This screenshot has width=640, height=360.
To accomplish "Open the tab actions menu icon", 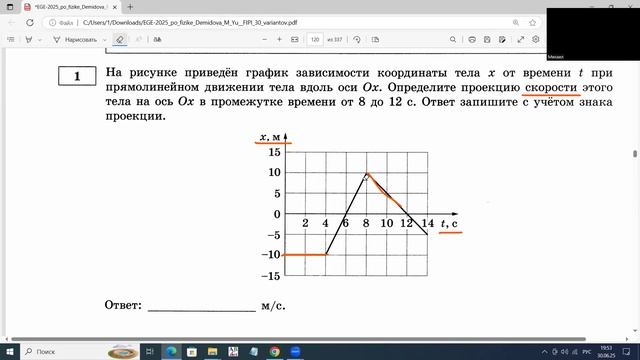I will 10,7.
